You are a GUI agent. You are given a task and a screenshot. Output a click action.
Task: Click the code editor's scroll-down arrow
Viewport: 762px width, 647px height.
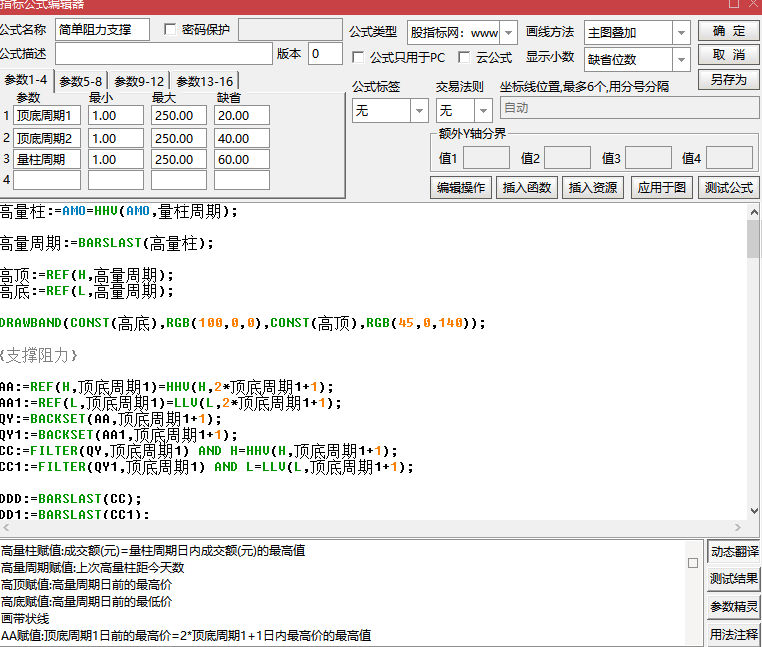pyautogui.click(x=754, y=511)
